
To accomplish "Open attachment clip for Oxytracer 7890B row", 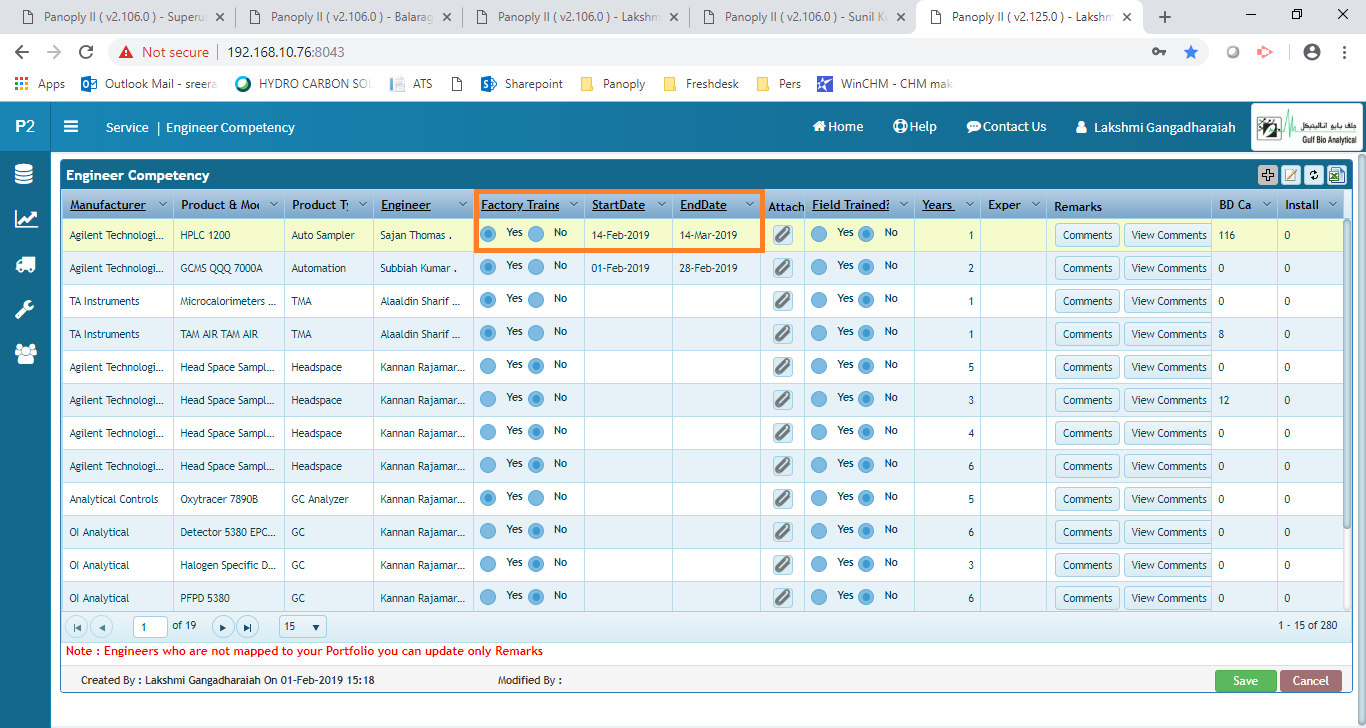I will pos(782,499).
